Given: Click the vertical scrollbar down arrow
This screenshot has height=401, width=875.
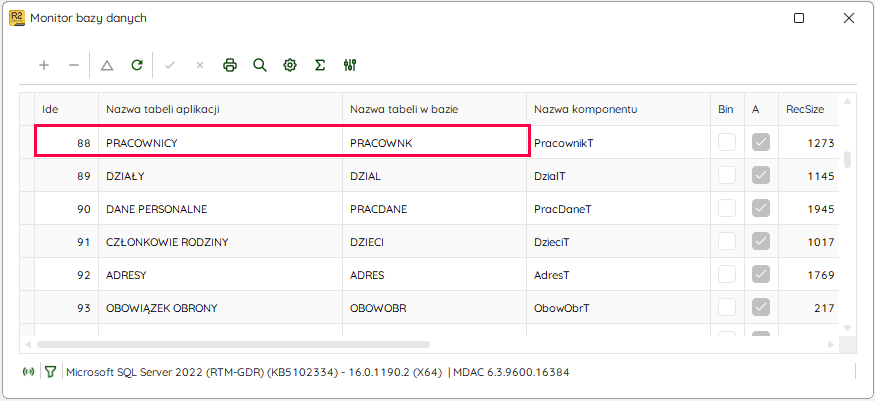Looking at the screenshot, I should tap(847, 328).
